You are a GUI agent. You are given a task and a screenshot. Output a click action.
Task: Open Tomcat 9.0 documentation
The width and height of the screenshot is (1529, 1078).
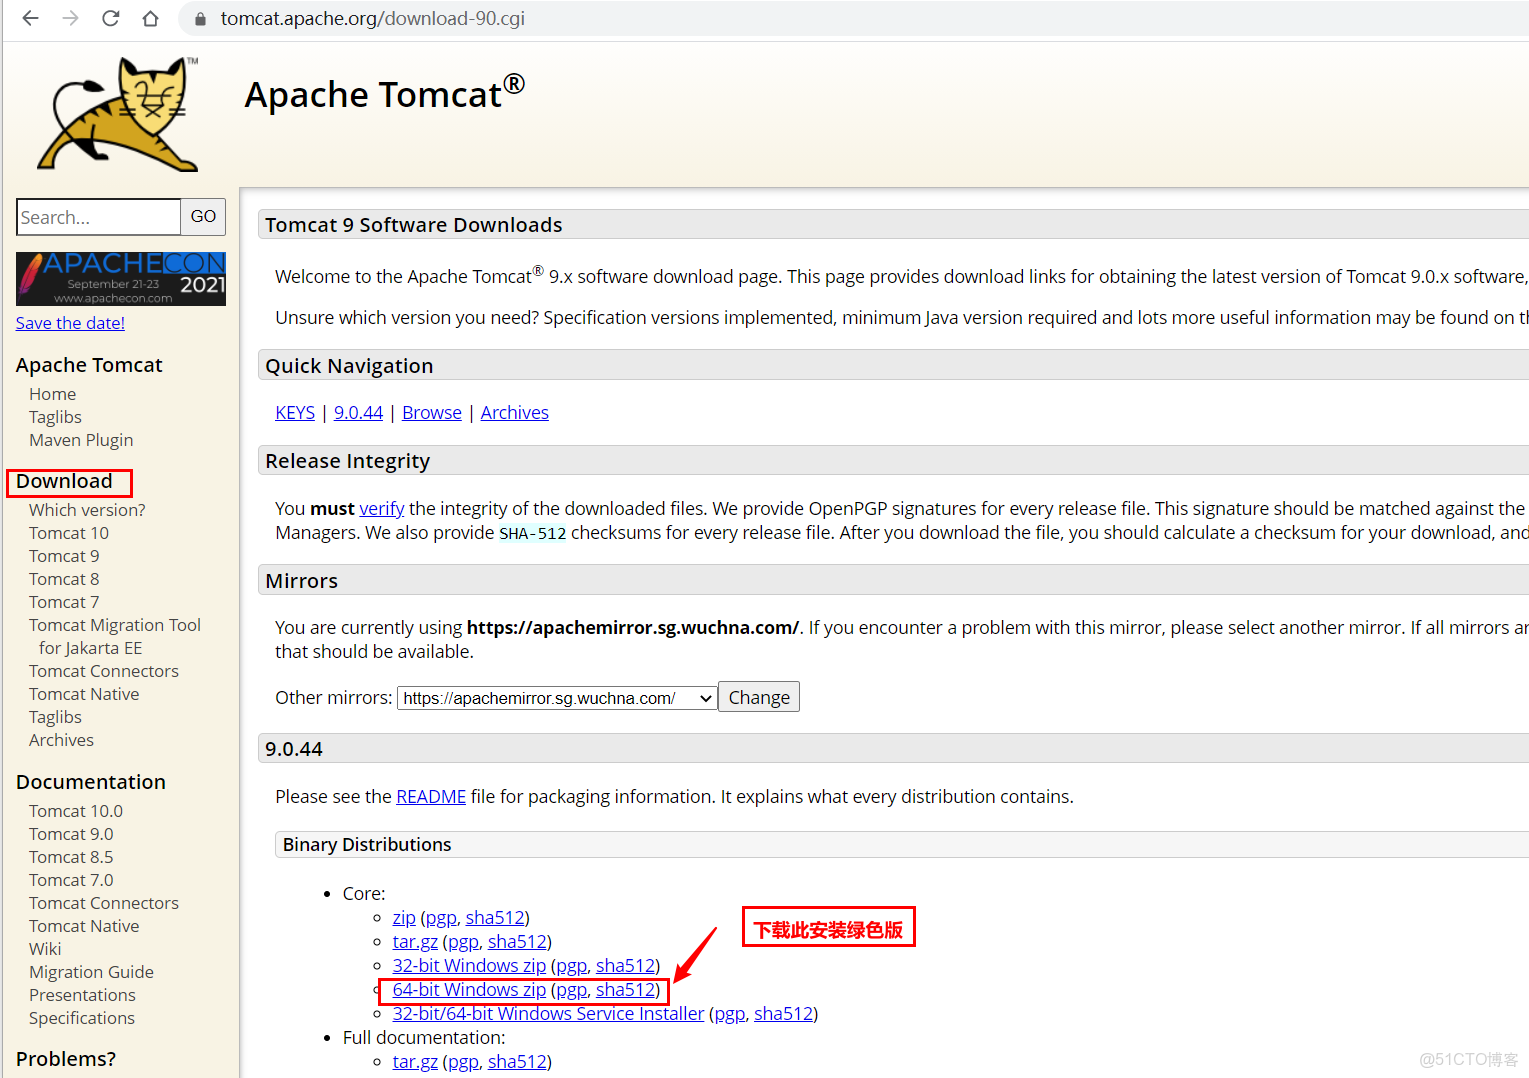tap(71, 834)
